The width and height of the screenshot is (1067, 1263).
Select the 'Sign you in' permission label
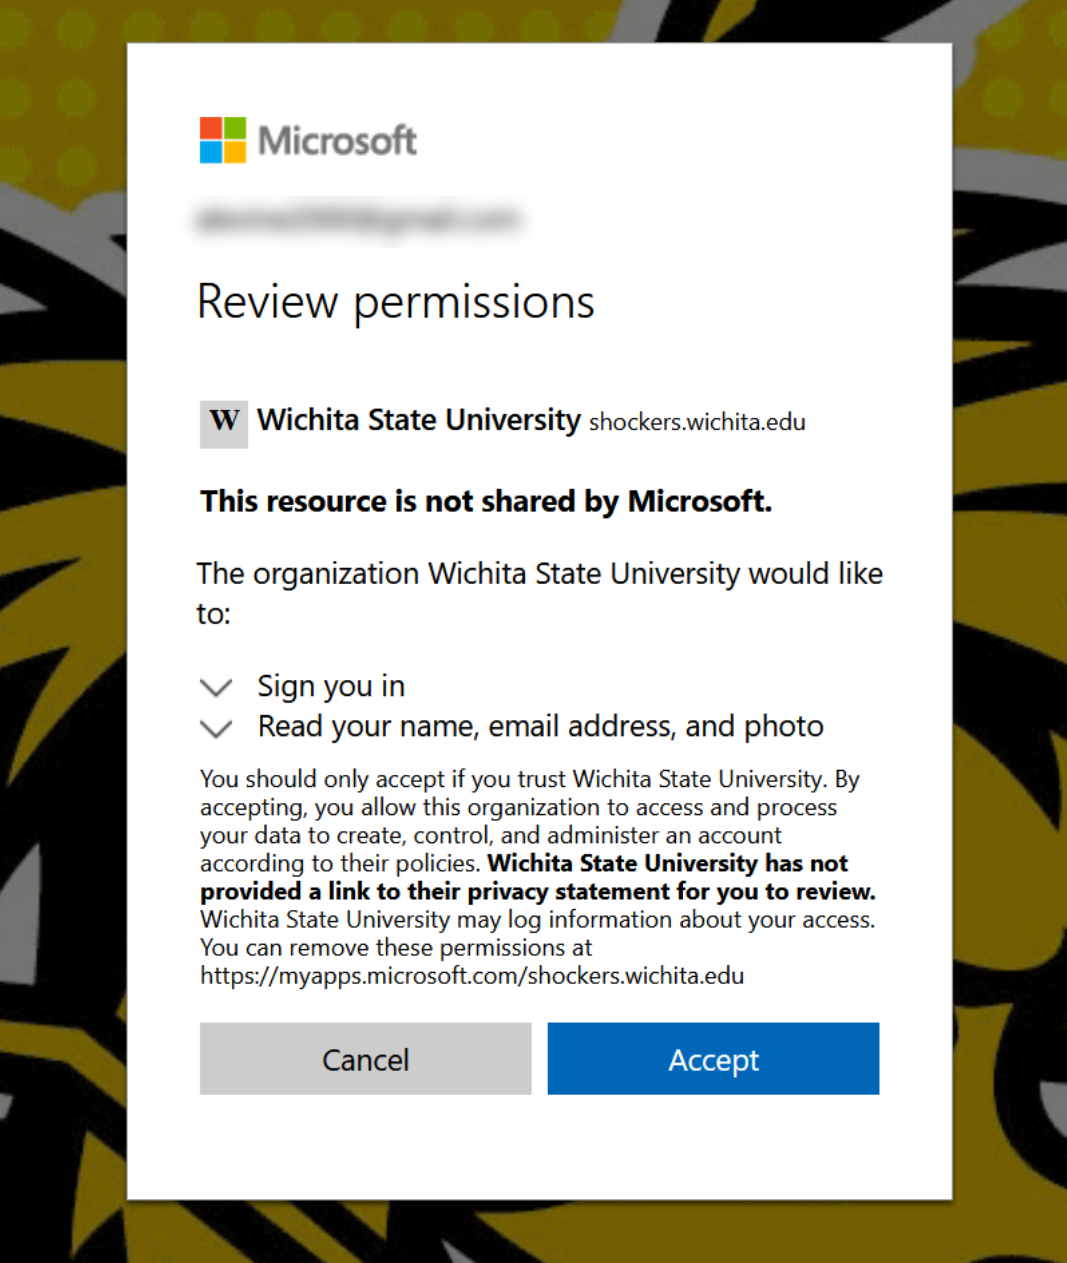point(330,686)
